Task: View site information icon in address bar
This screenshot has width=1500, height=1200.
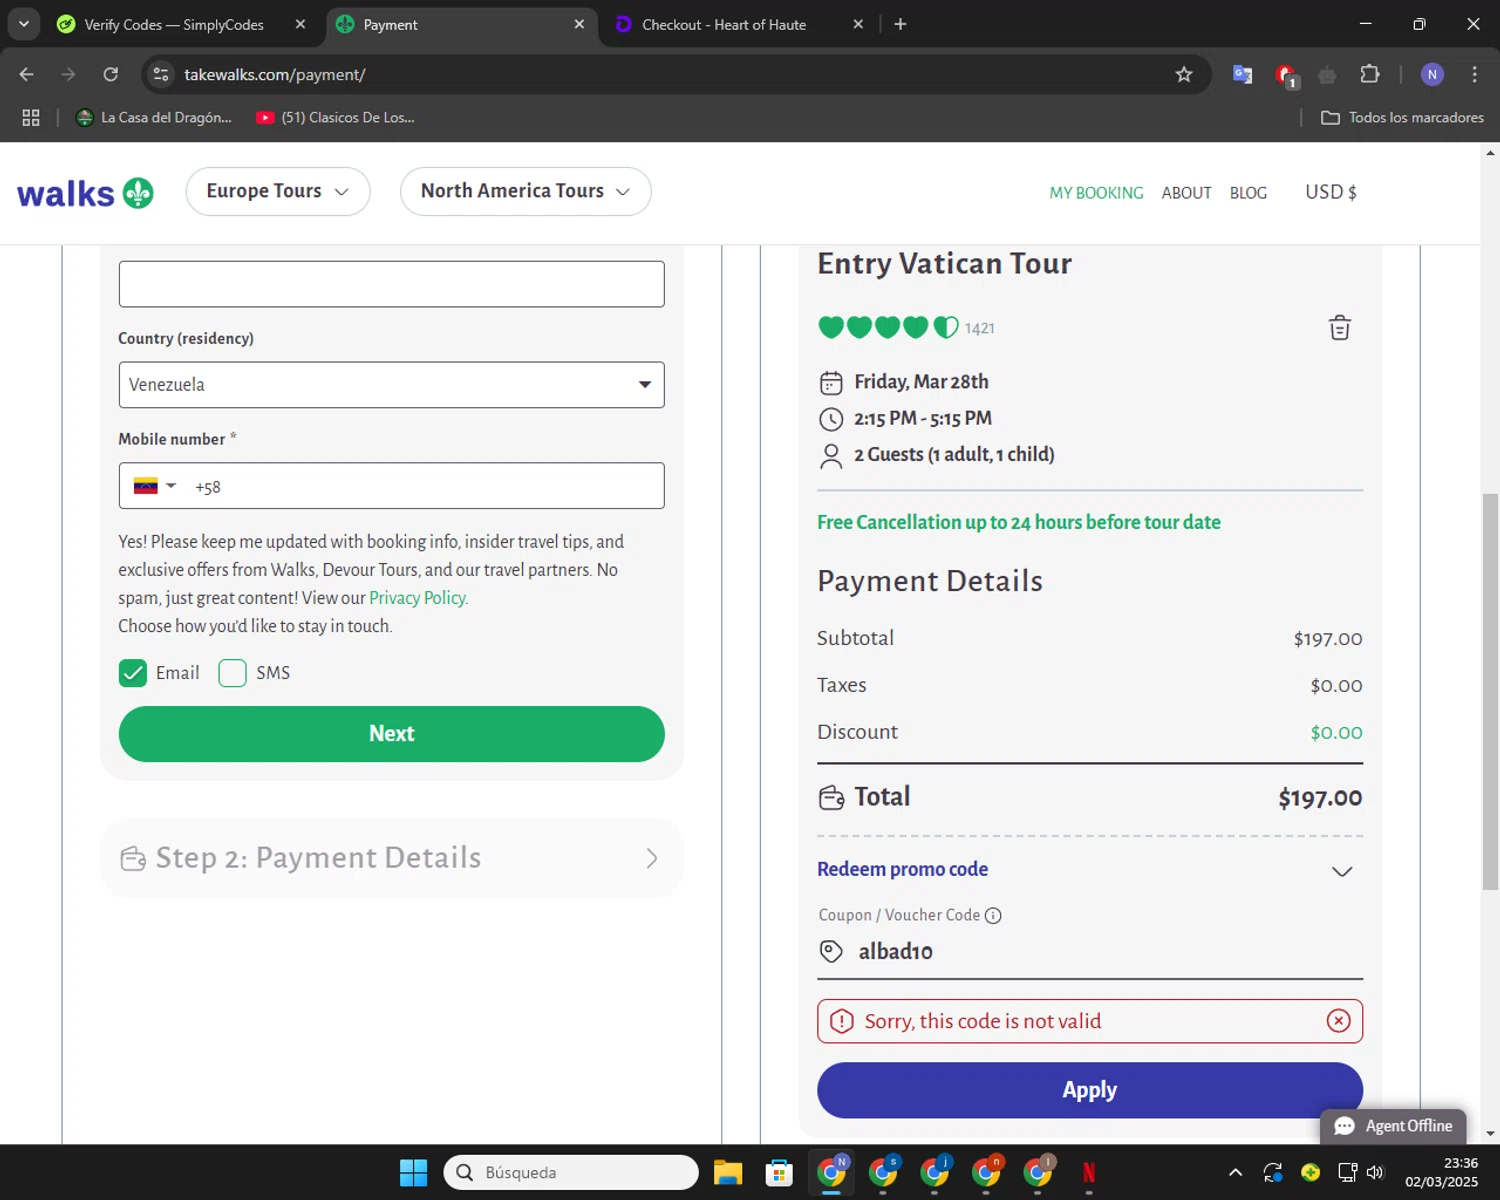Action: point(161,74)
